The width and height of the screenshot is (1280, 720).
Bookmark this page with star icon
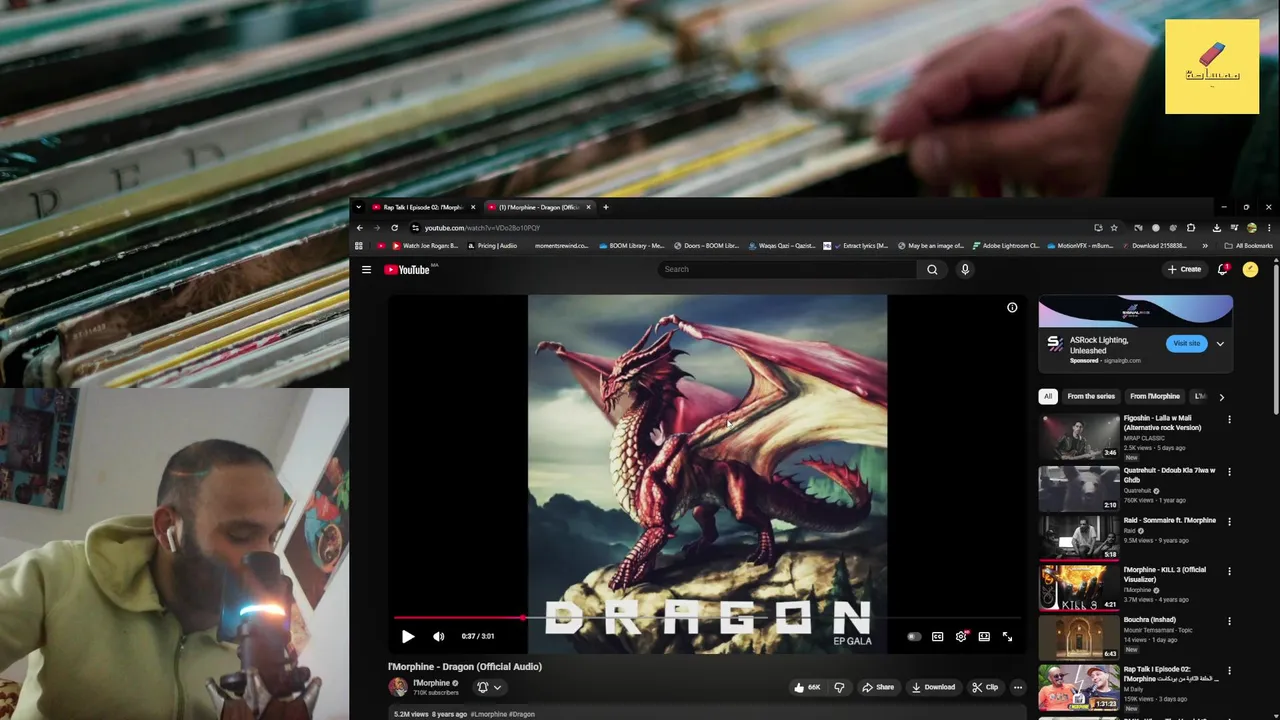1114,228
